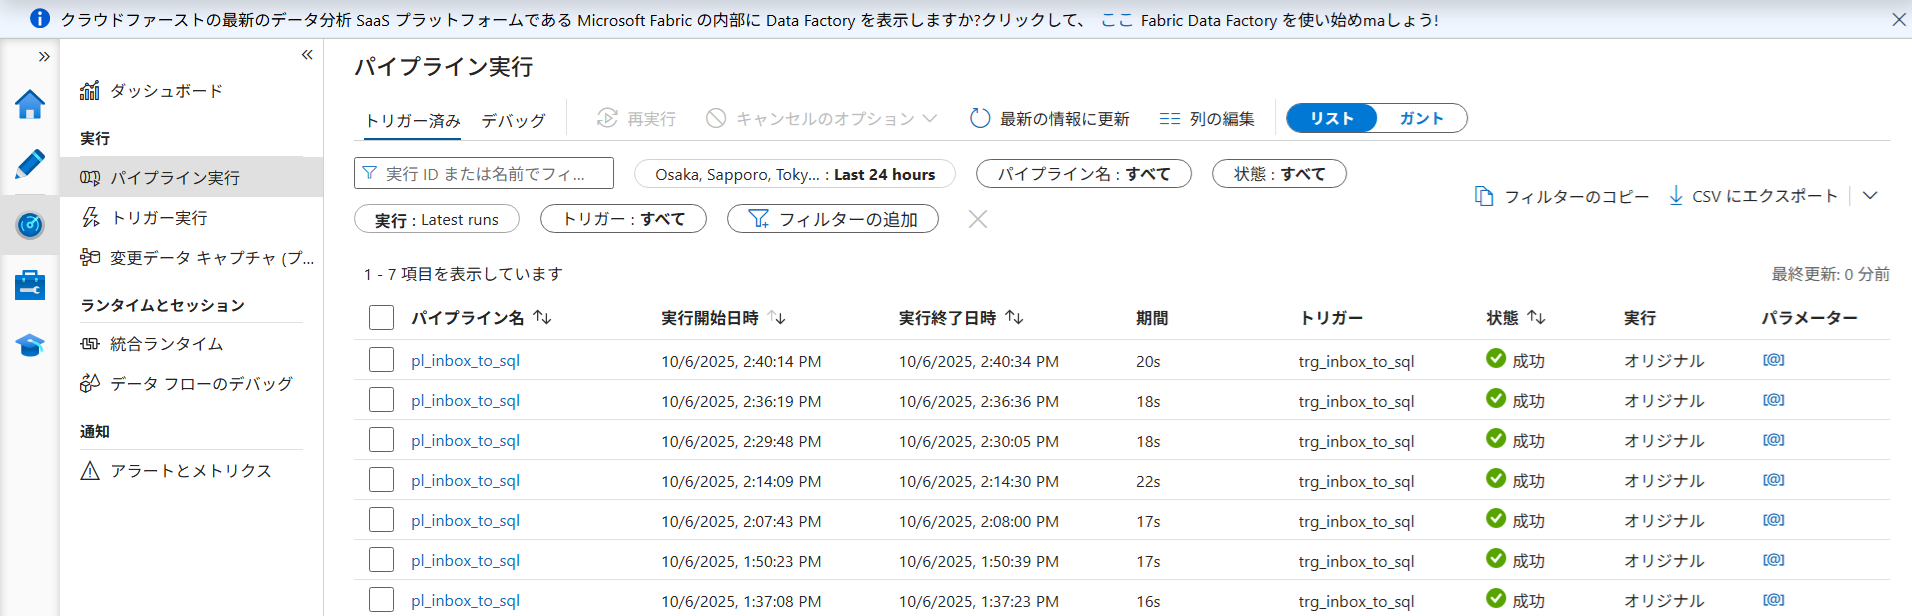
Task: Switch to the デバッグ tab
Action: pyautogui.click(x=513, y=120)
